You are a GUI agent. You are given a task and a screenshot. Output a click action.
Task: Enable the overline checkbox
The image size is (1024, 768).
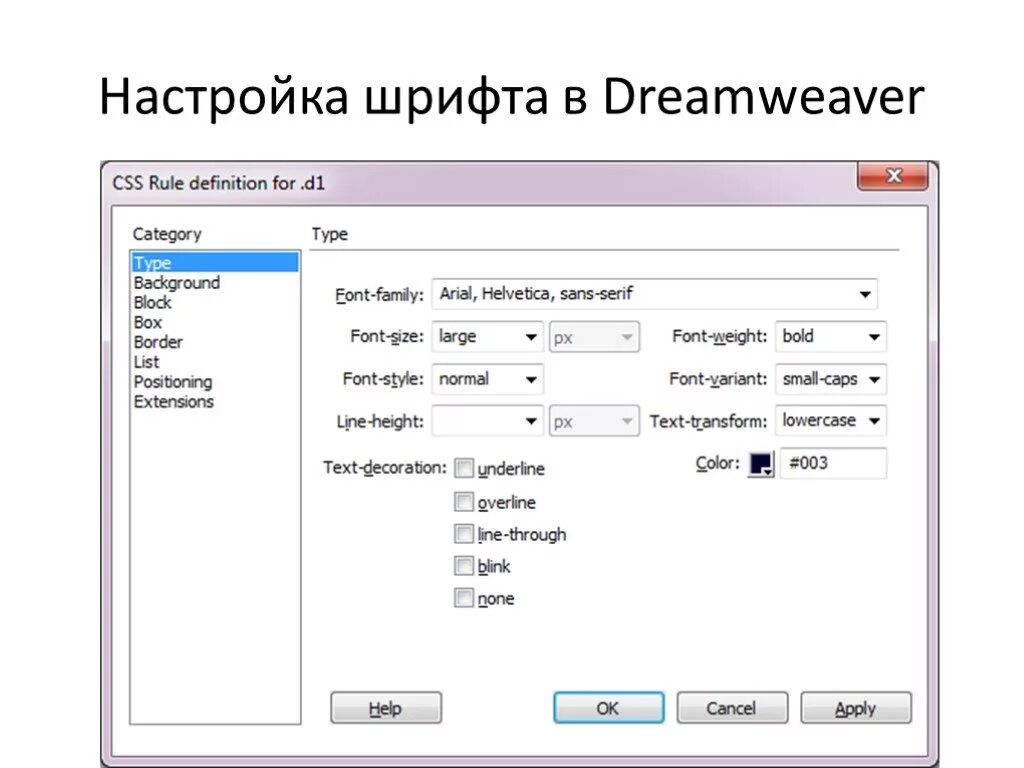tap(464, 502)
